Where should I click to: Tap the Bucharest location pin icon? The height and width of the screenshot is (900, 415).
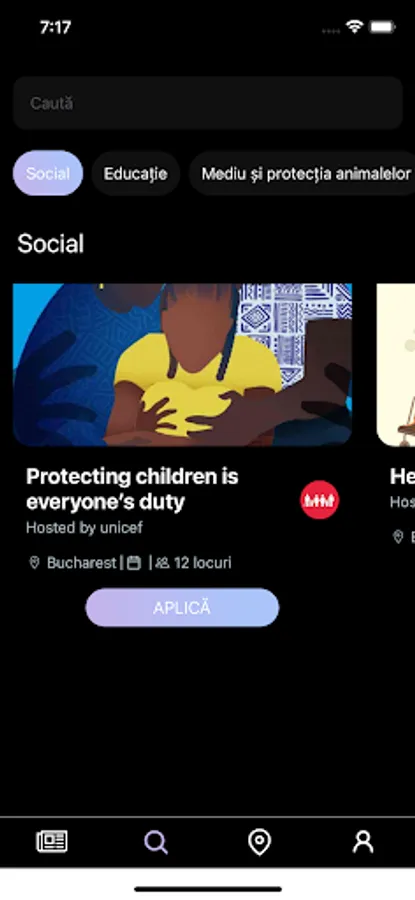pos(34,563)
